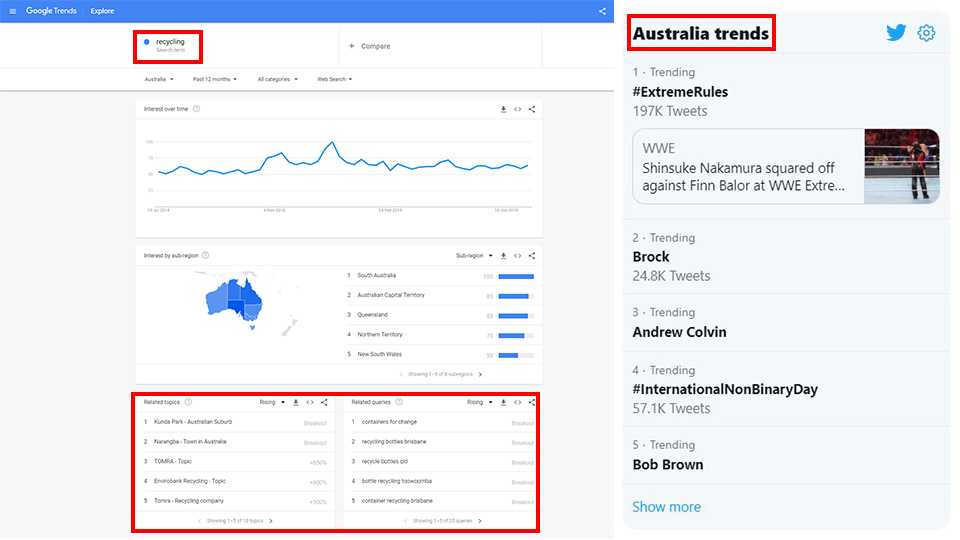Go to next page of related topics
960x540 pixels.
[x=271, y=521]
